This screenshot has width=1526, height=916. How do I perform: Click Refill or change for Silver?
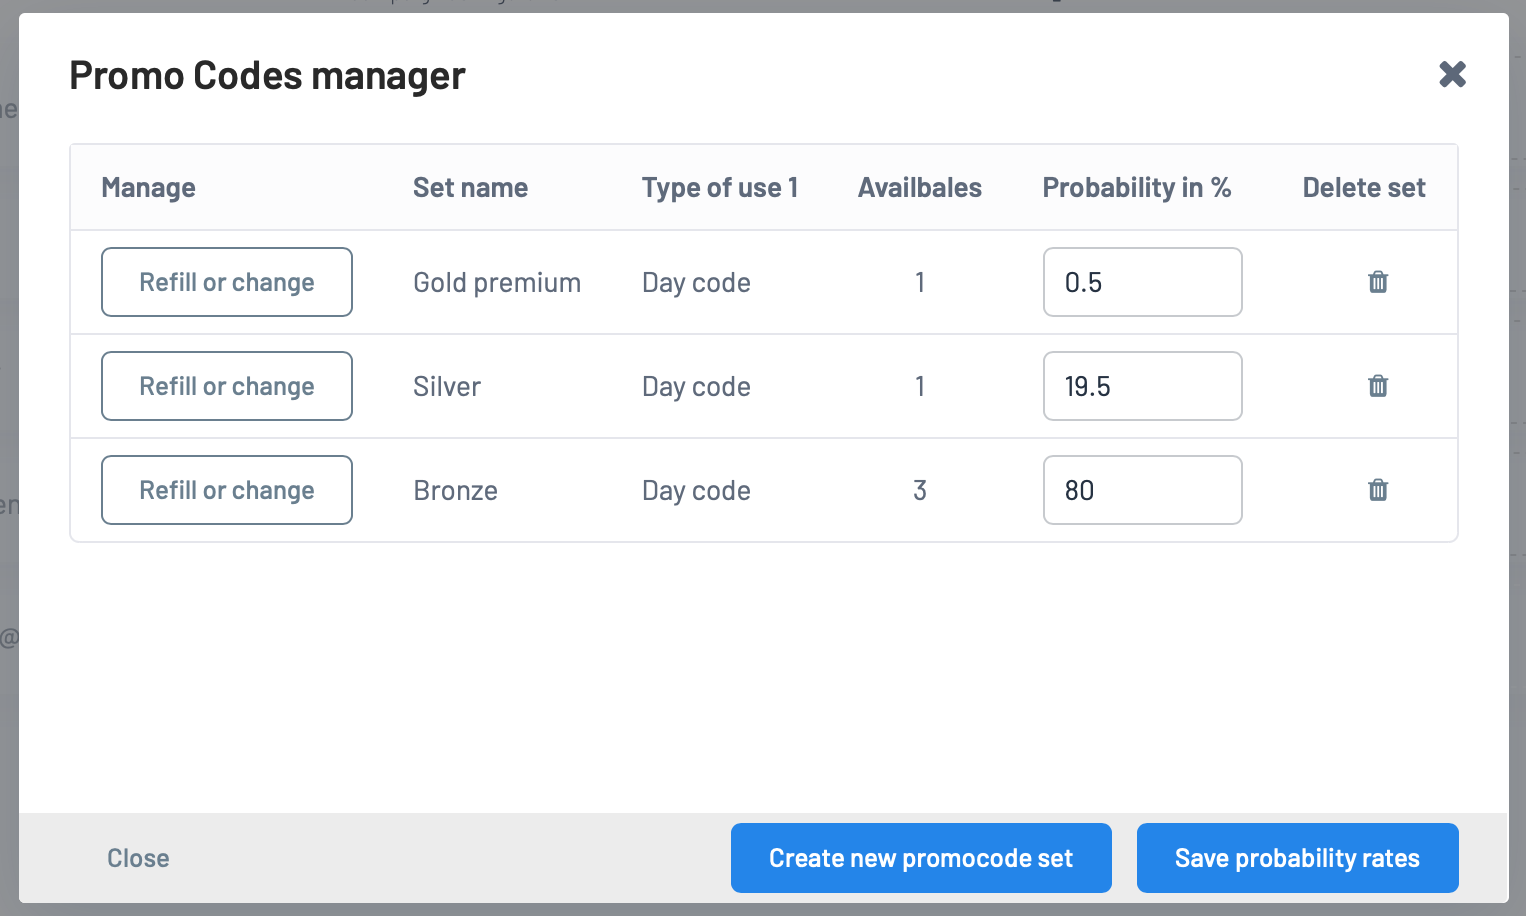(x=227, y=386)
